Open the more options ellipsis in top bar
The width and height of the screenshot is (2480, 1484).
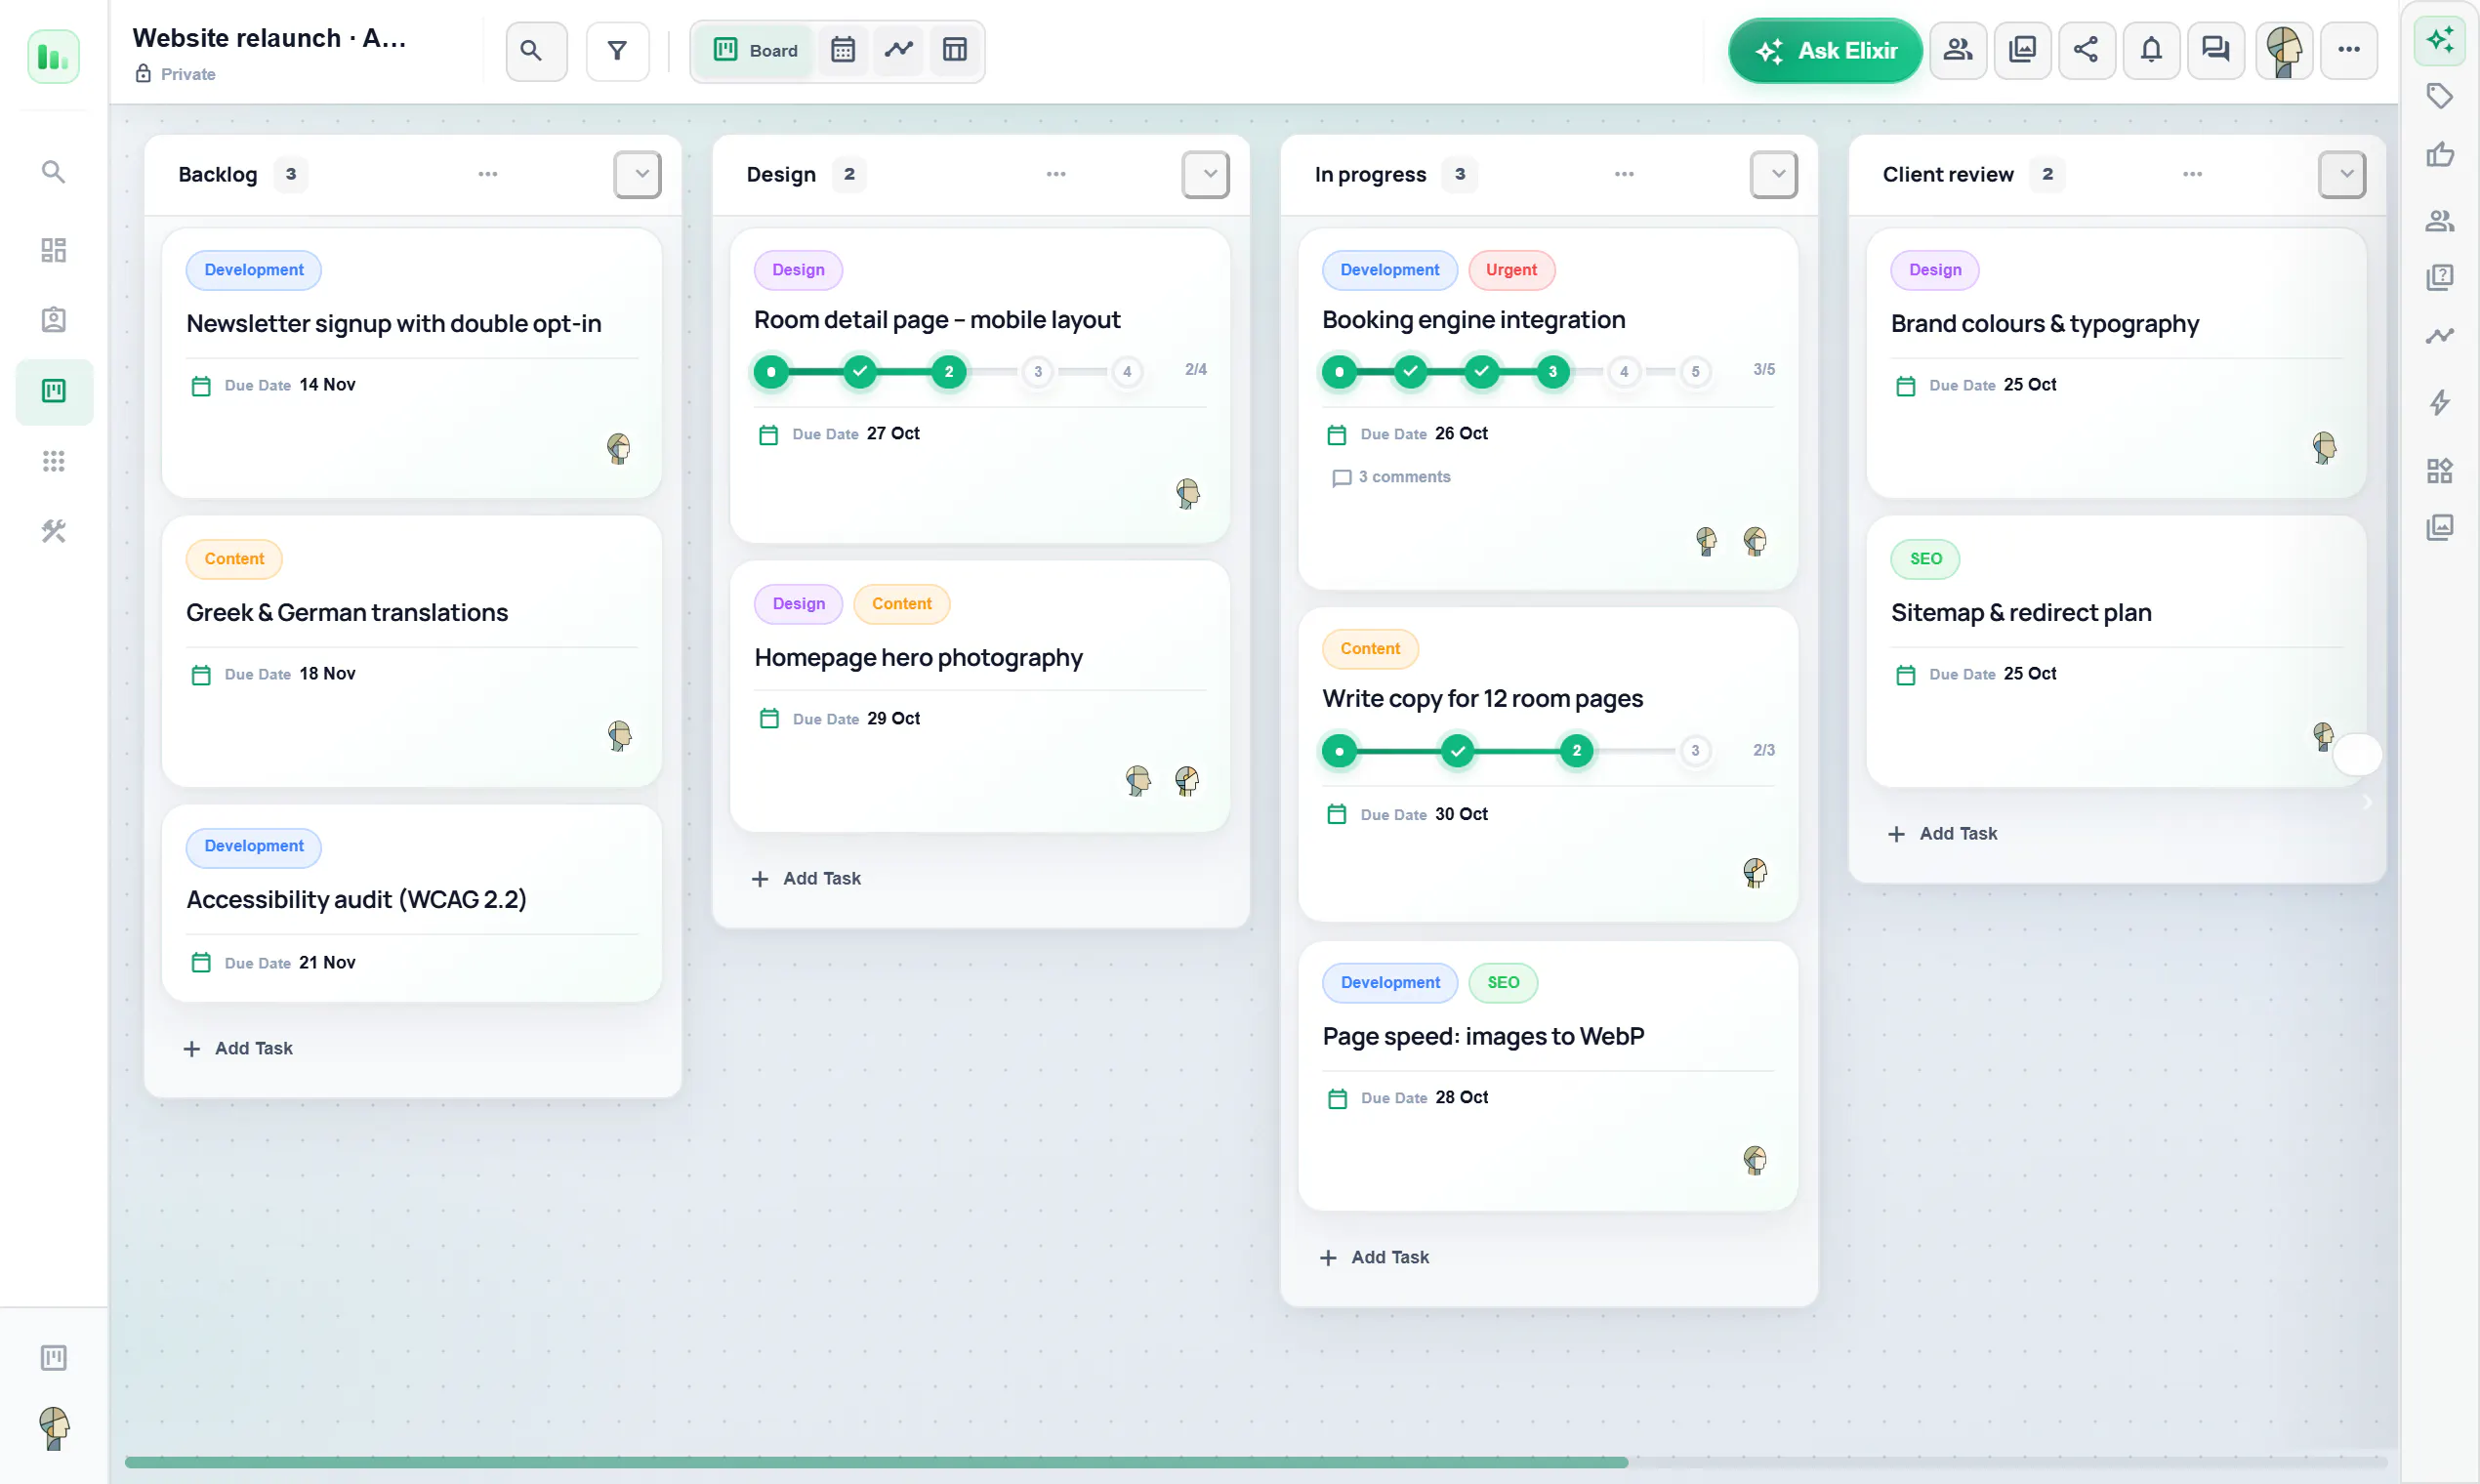coord(2349,50)
